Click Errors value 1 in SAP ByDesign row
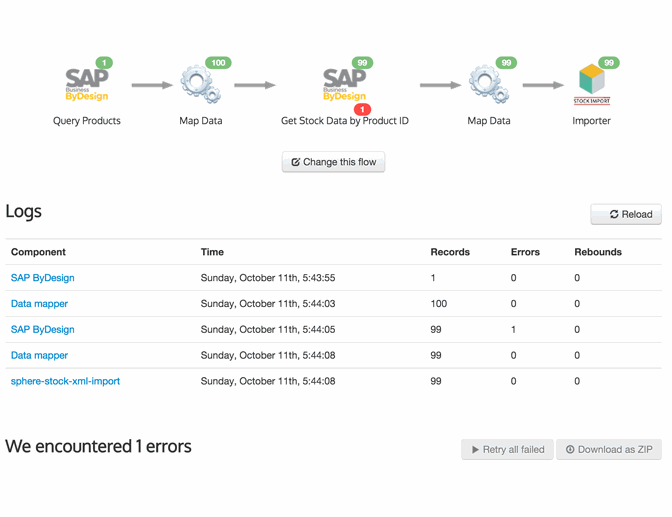Screen dimensions: 672x517 [x=513, y=329]
